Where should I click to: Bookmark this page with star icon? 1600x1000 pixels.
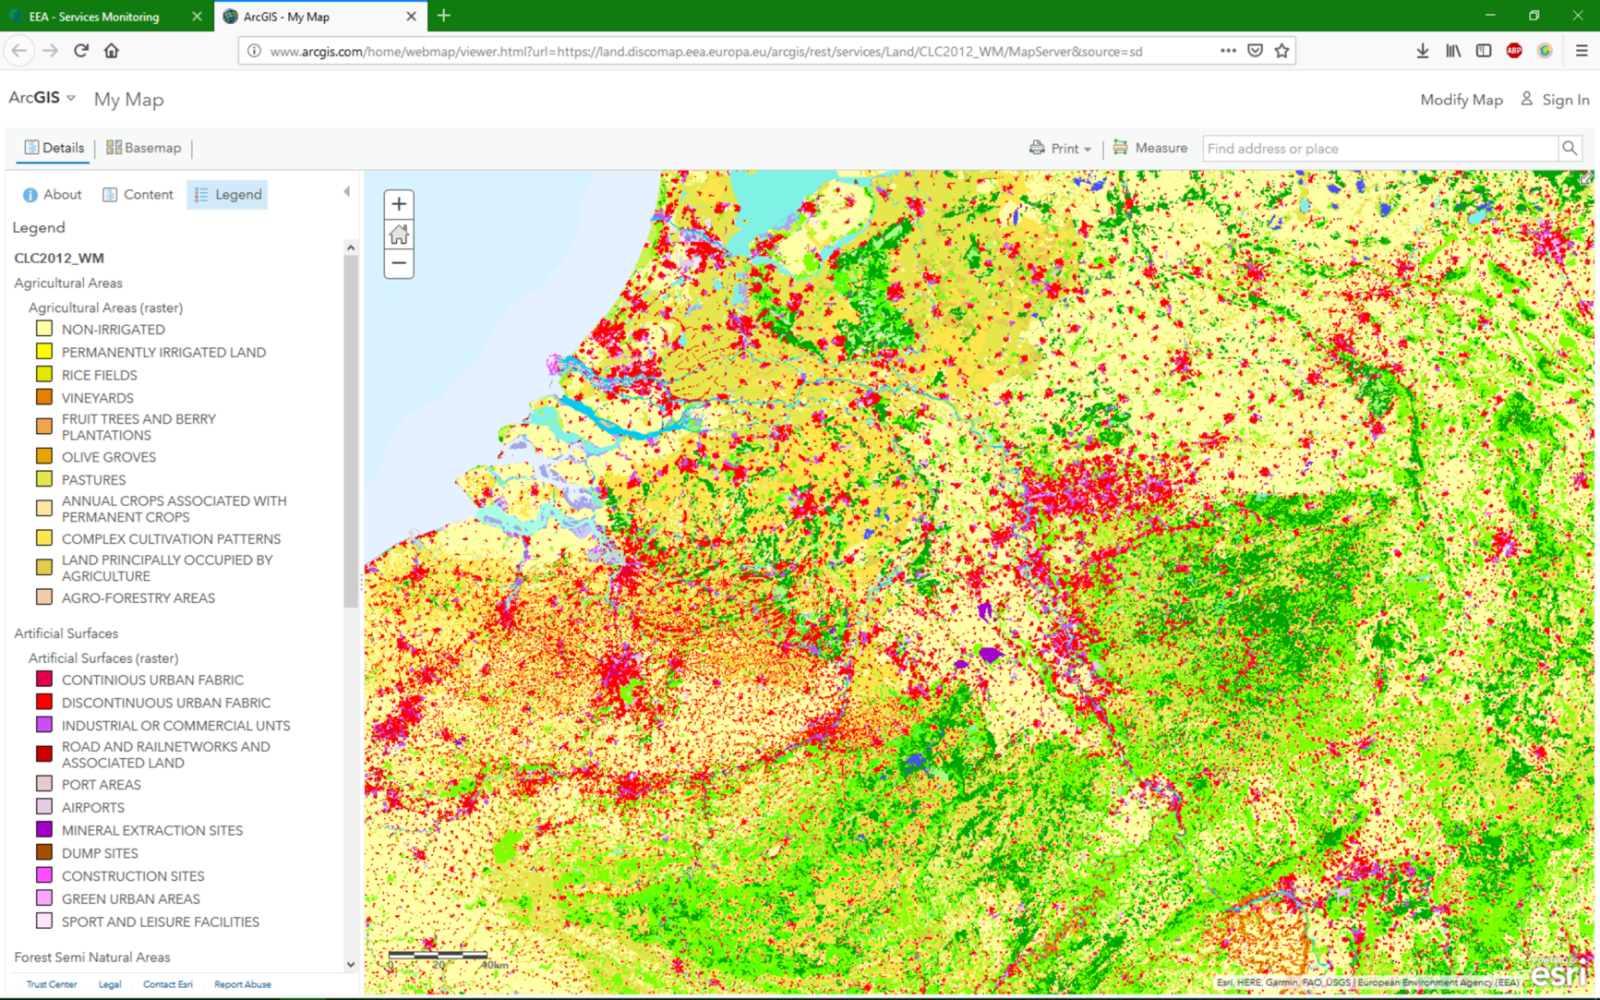(1282, 51)
